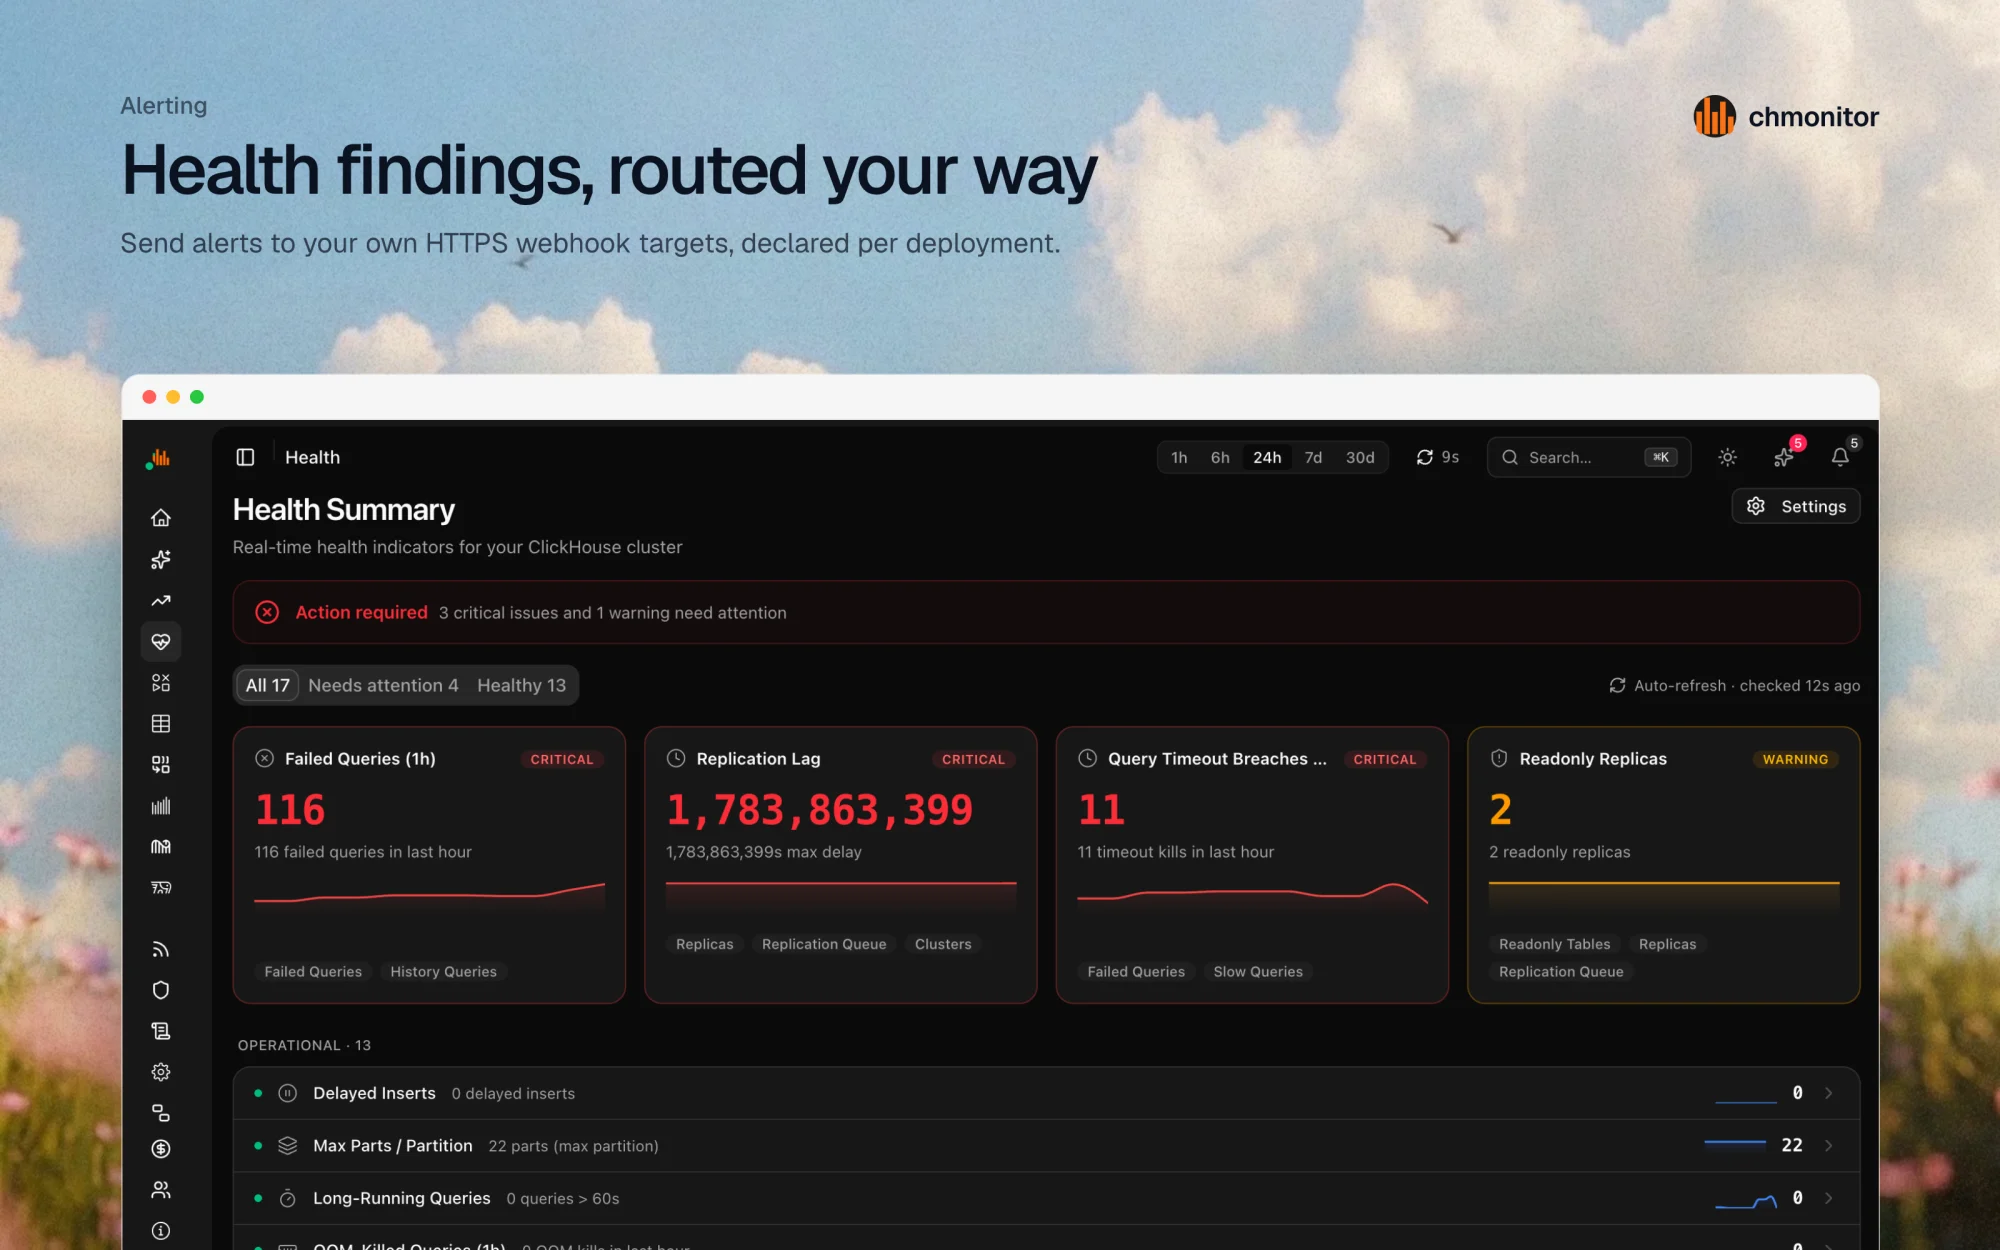The image size is (2000, 1250).
Task: Open the scroll logs icon in sidebar
Action: click(161, 1031)
